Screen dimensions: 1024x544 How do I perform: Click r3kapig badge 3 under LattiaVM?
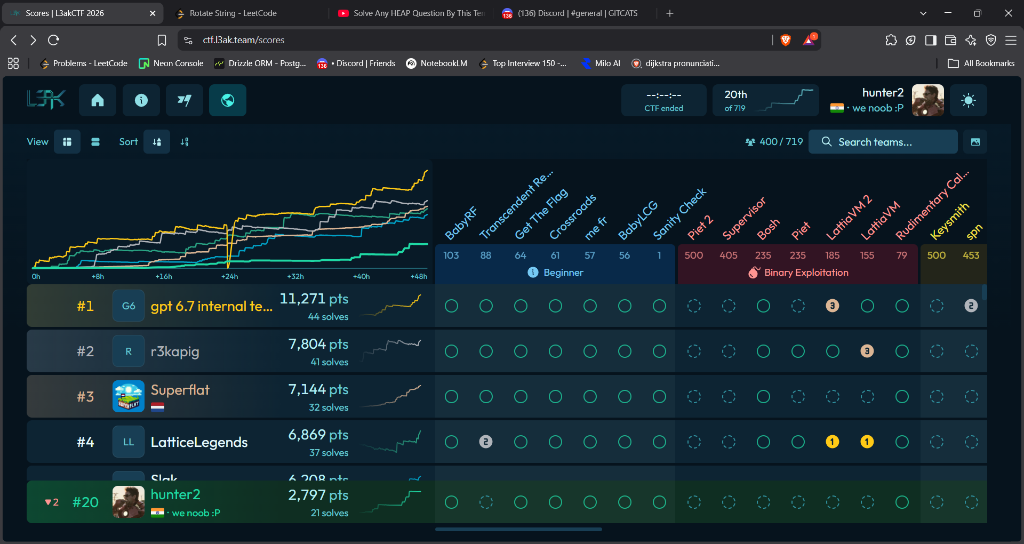click(x=867, y=351)
